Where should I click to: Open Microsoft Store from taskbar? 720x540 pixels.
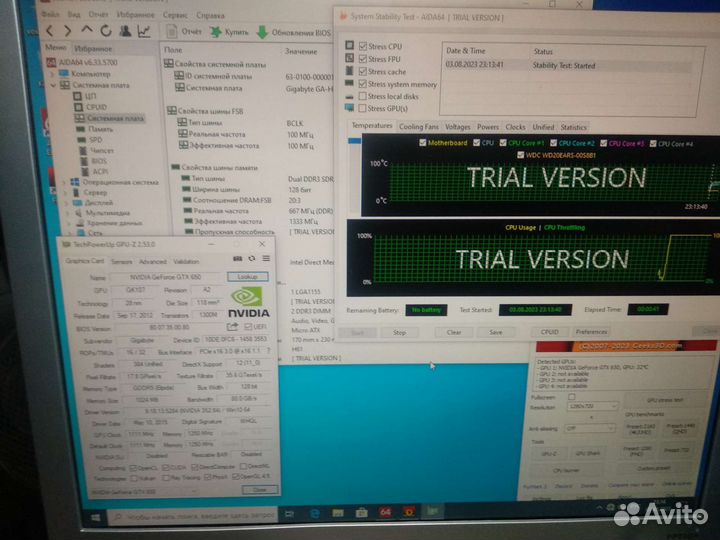[361, 512]
